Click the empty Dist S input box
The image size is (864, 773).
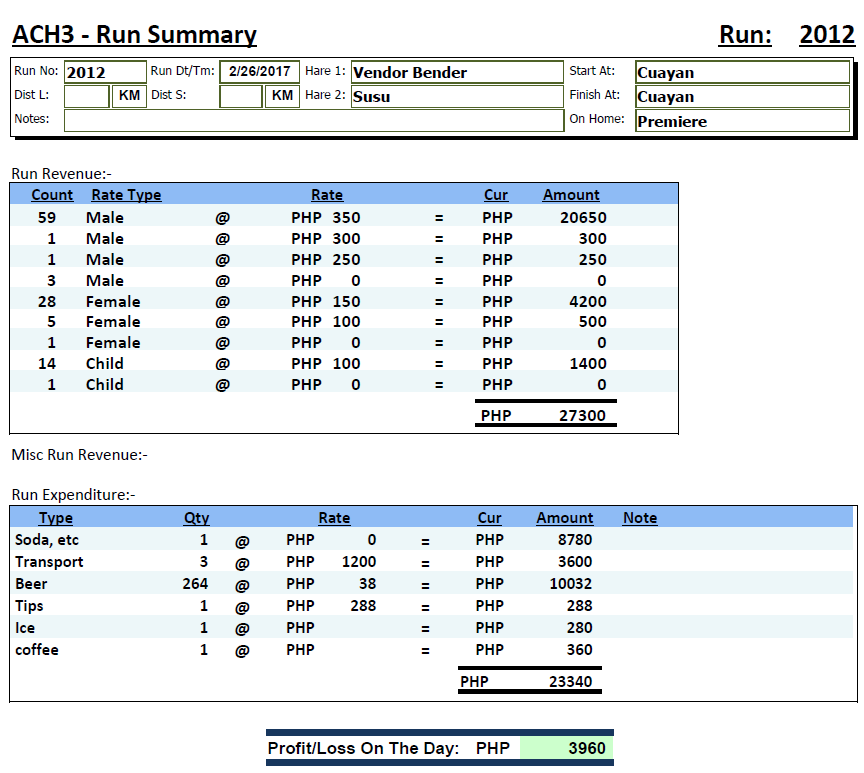click(x=240, y=96)
